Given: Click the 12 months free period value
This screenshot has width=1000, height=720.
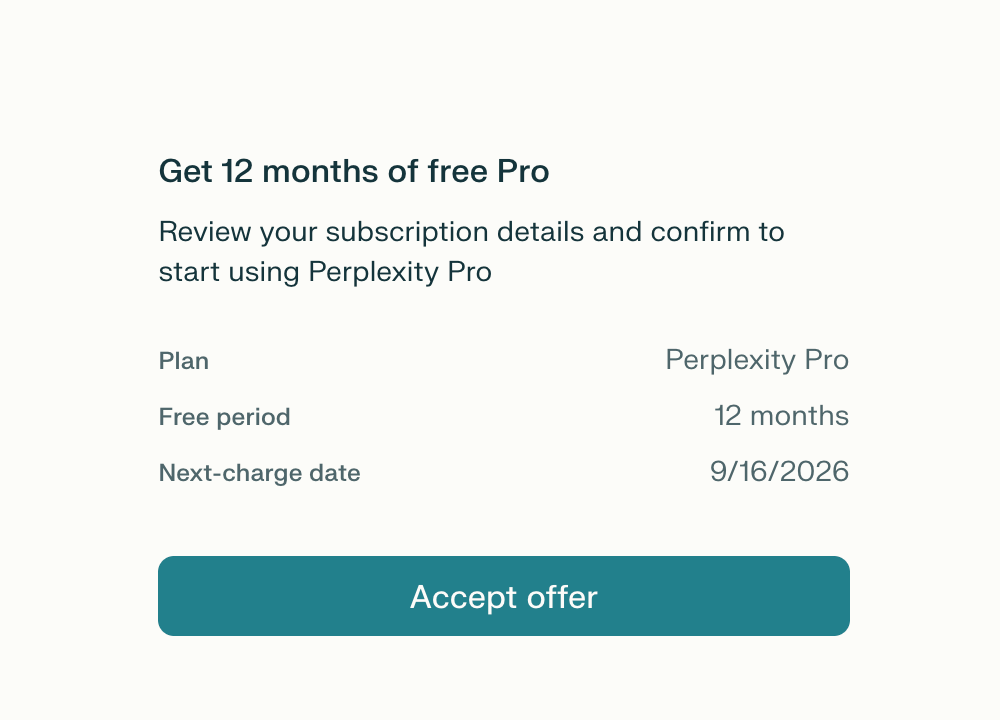Looking at the screenshot, I should (781, 416).
